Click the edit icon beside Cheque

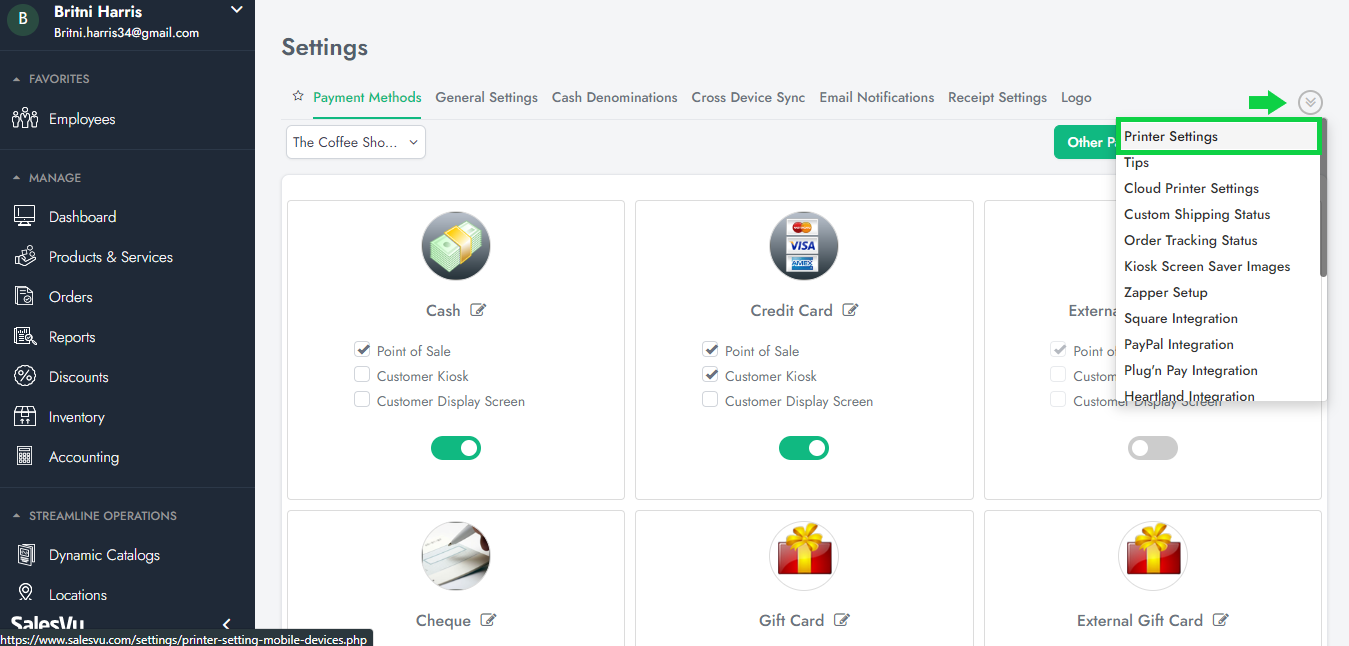point(488,620)
